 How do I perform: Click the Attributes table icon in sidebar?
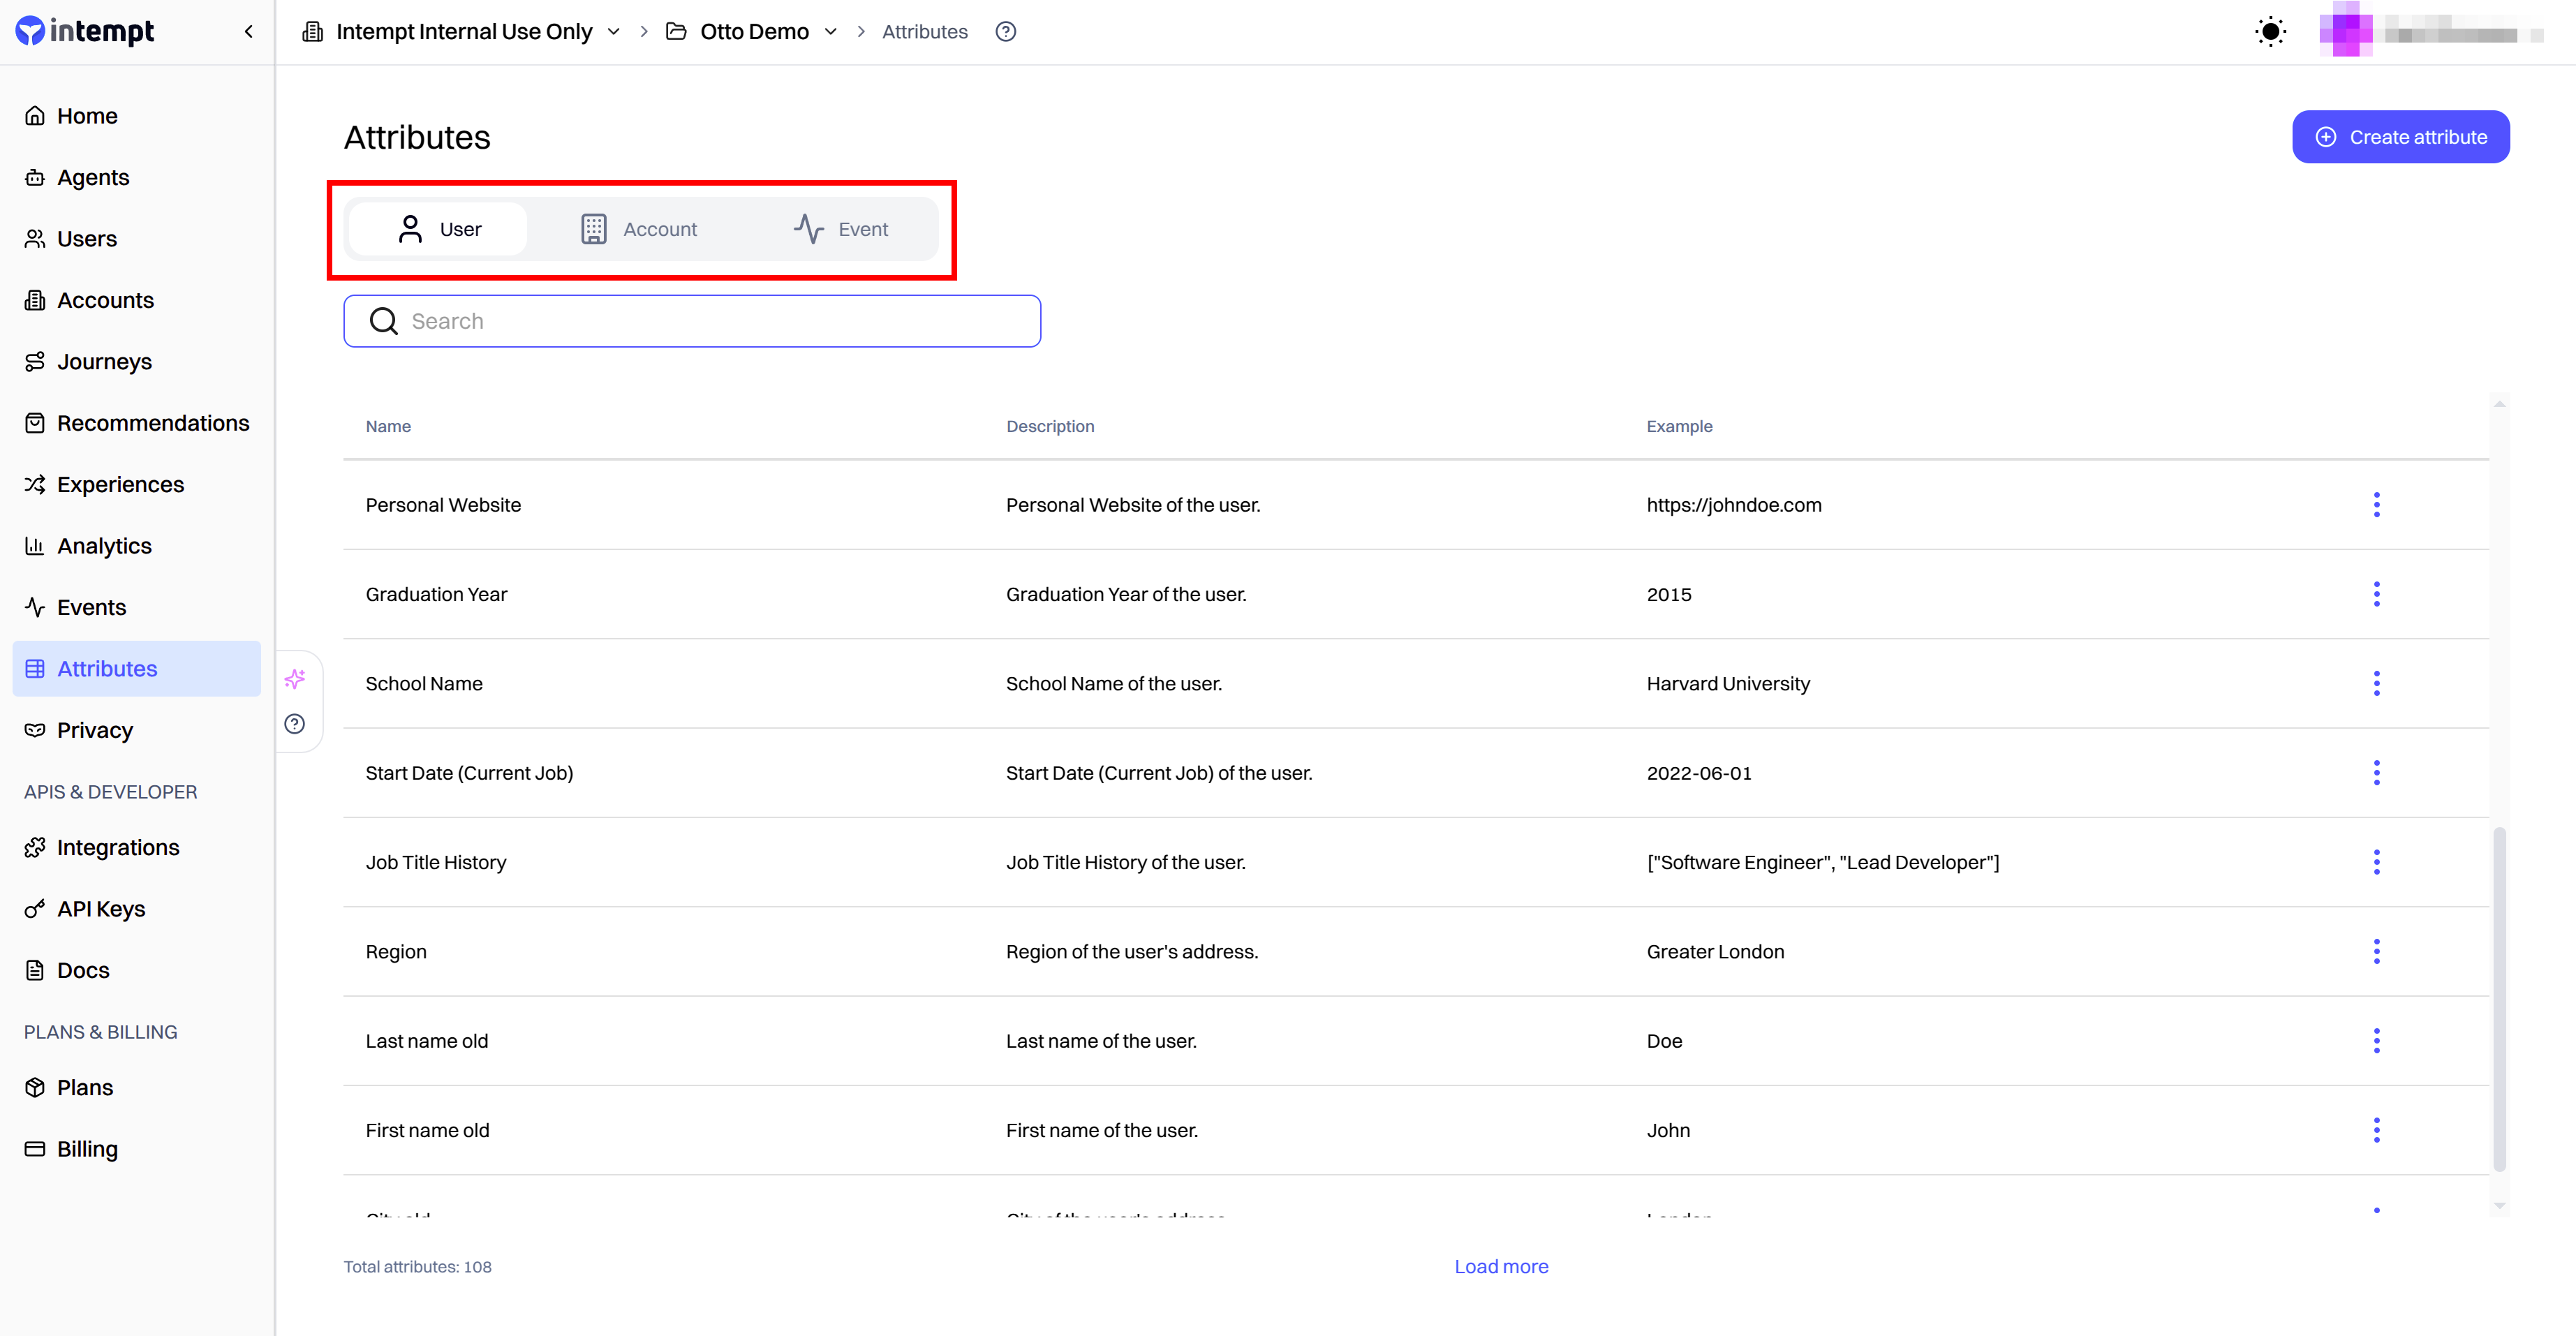click(x=35, y=669)
